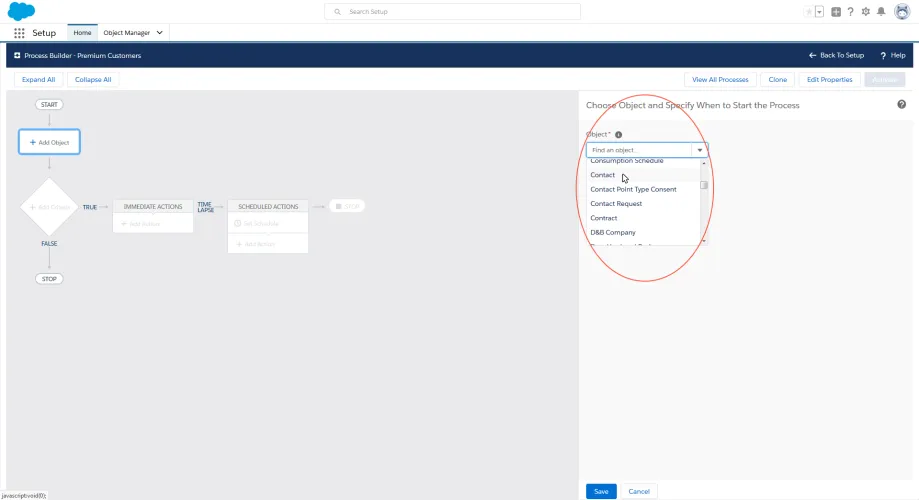Click the Object field info icon
919x500 pixels.
point(618,135)
